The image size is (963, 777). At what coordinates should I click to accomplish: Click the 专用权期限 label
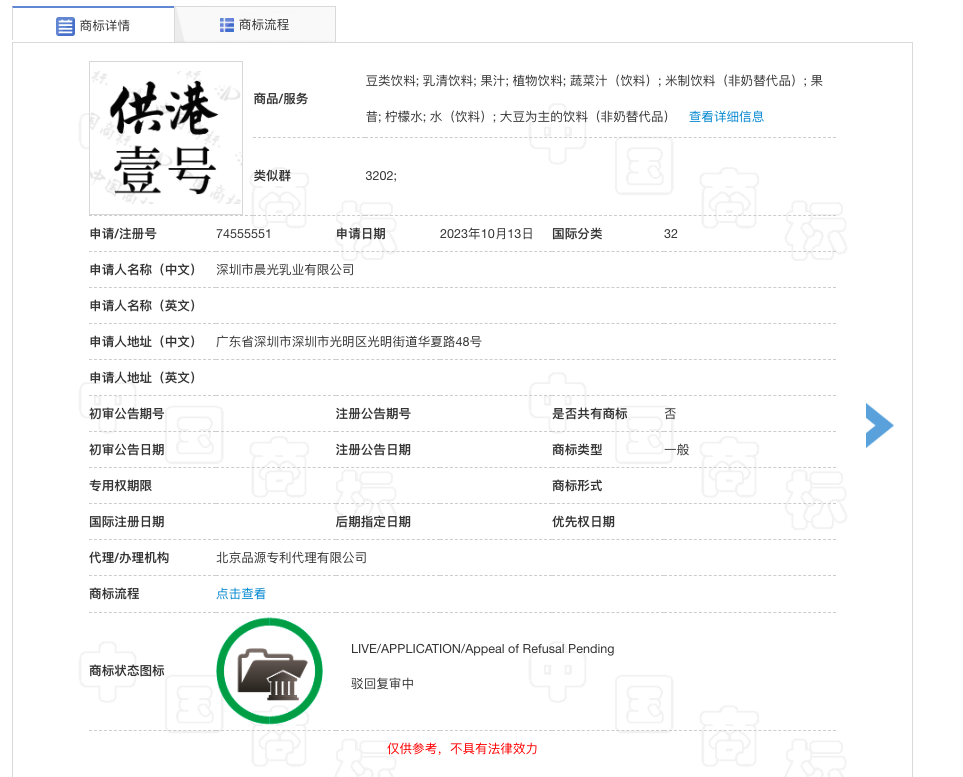tap(120, 486)
